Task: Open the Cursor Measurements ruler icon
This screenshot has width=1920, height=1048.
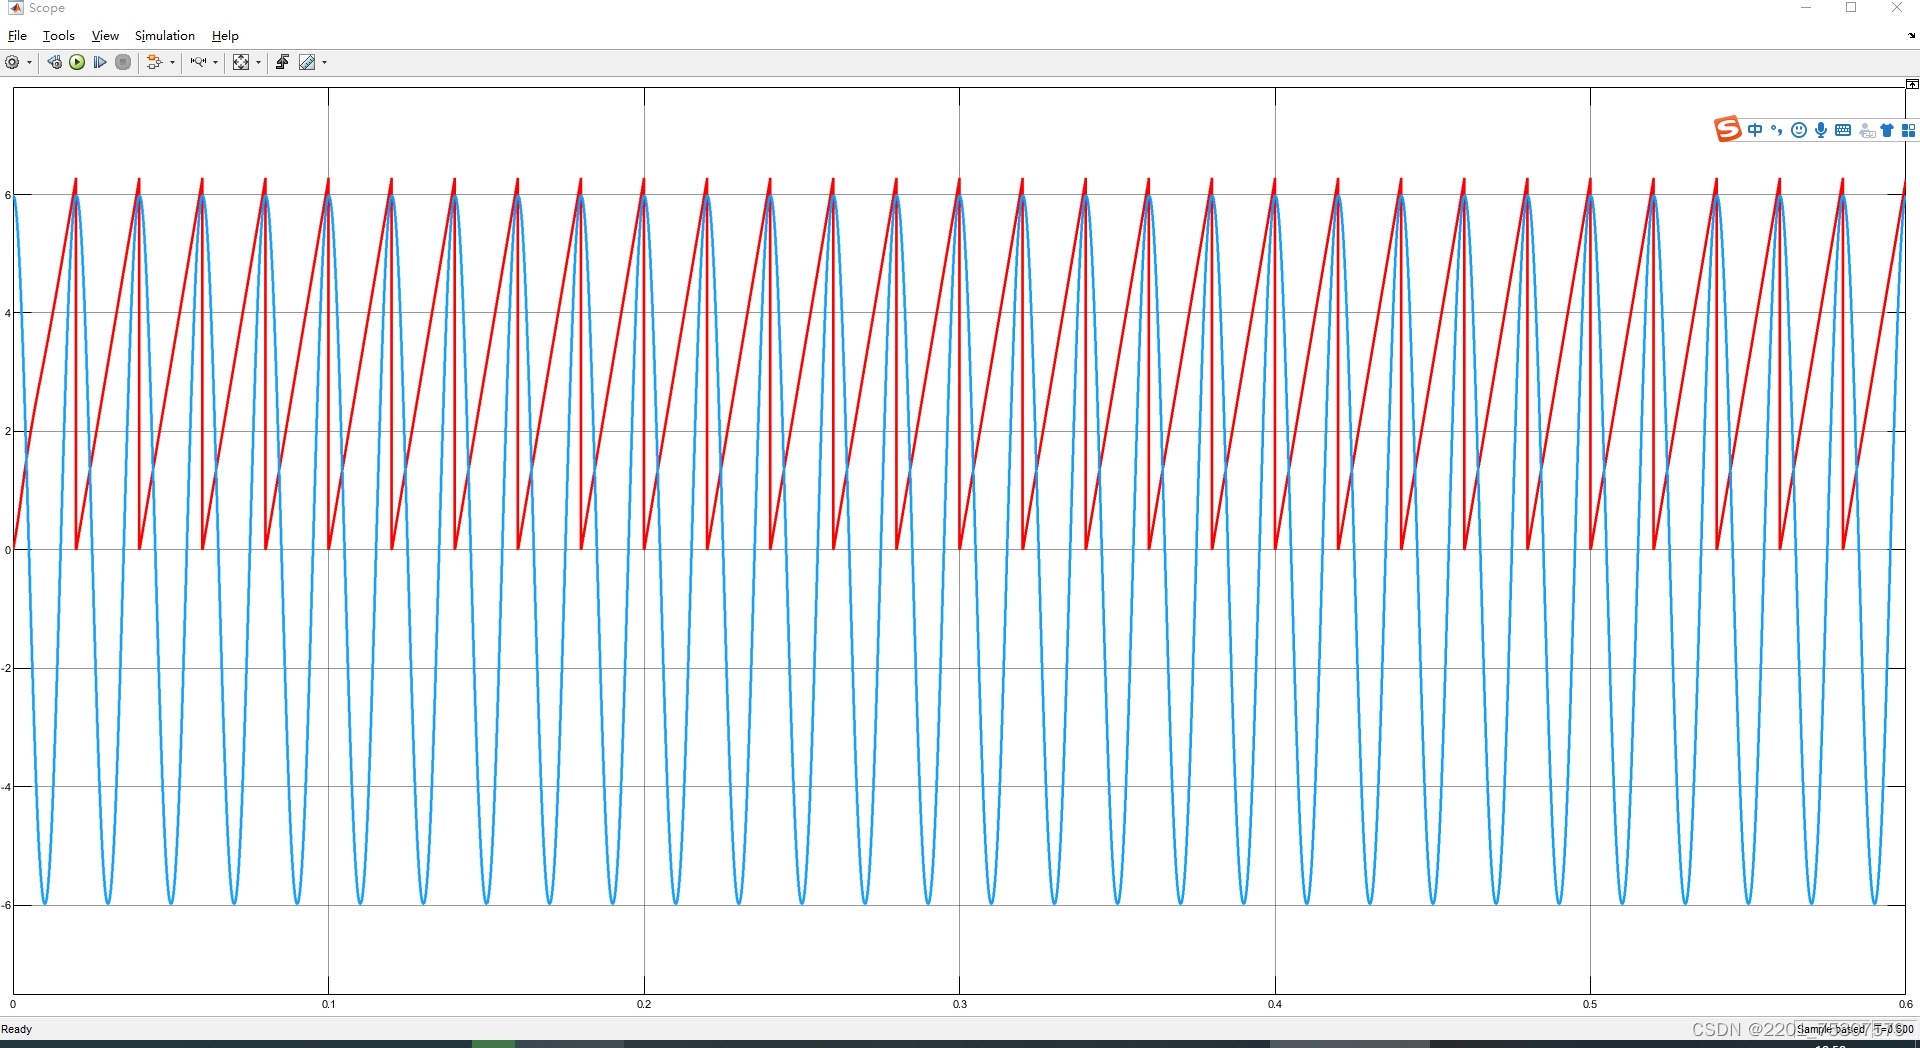Action: 307,62
